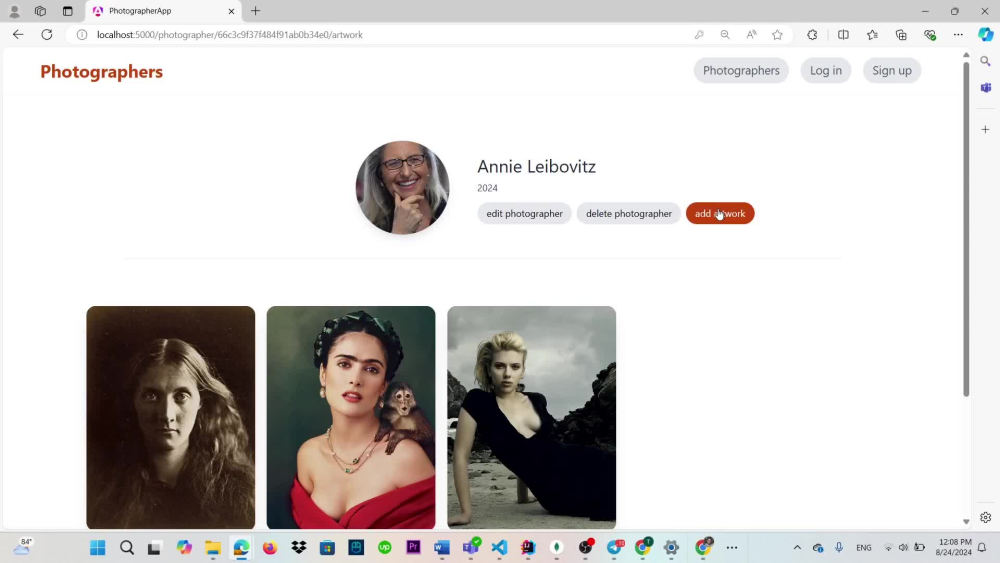Image resolution: width=1000 pixels, height=563 pixels.
Task: Toggle split screen view
Action: pos(843,34)
